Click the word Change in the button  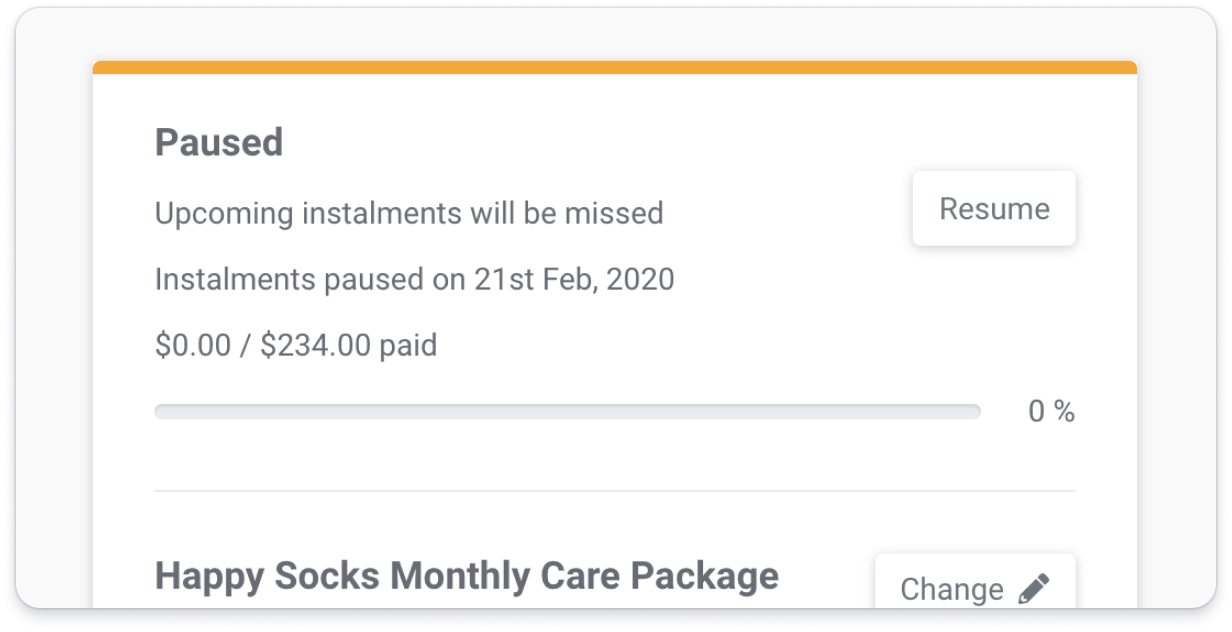(952, 589)
